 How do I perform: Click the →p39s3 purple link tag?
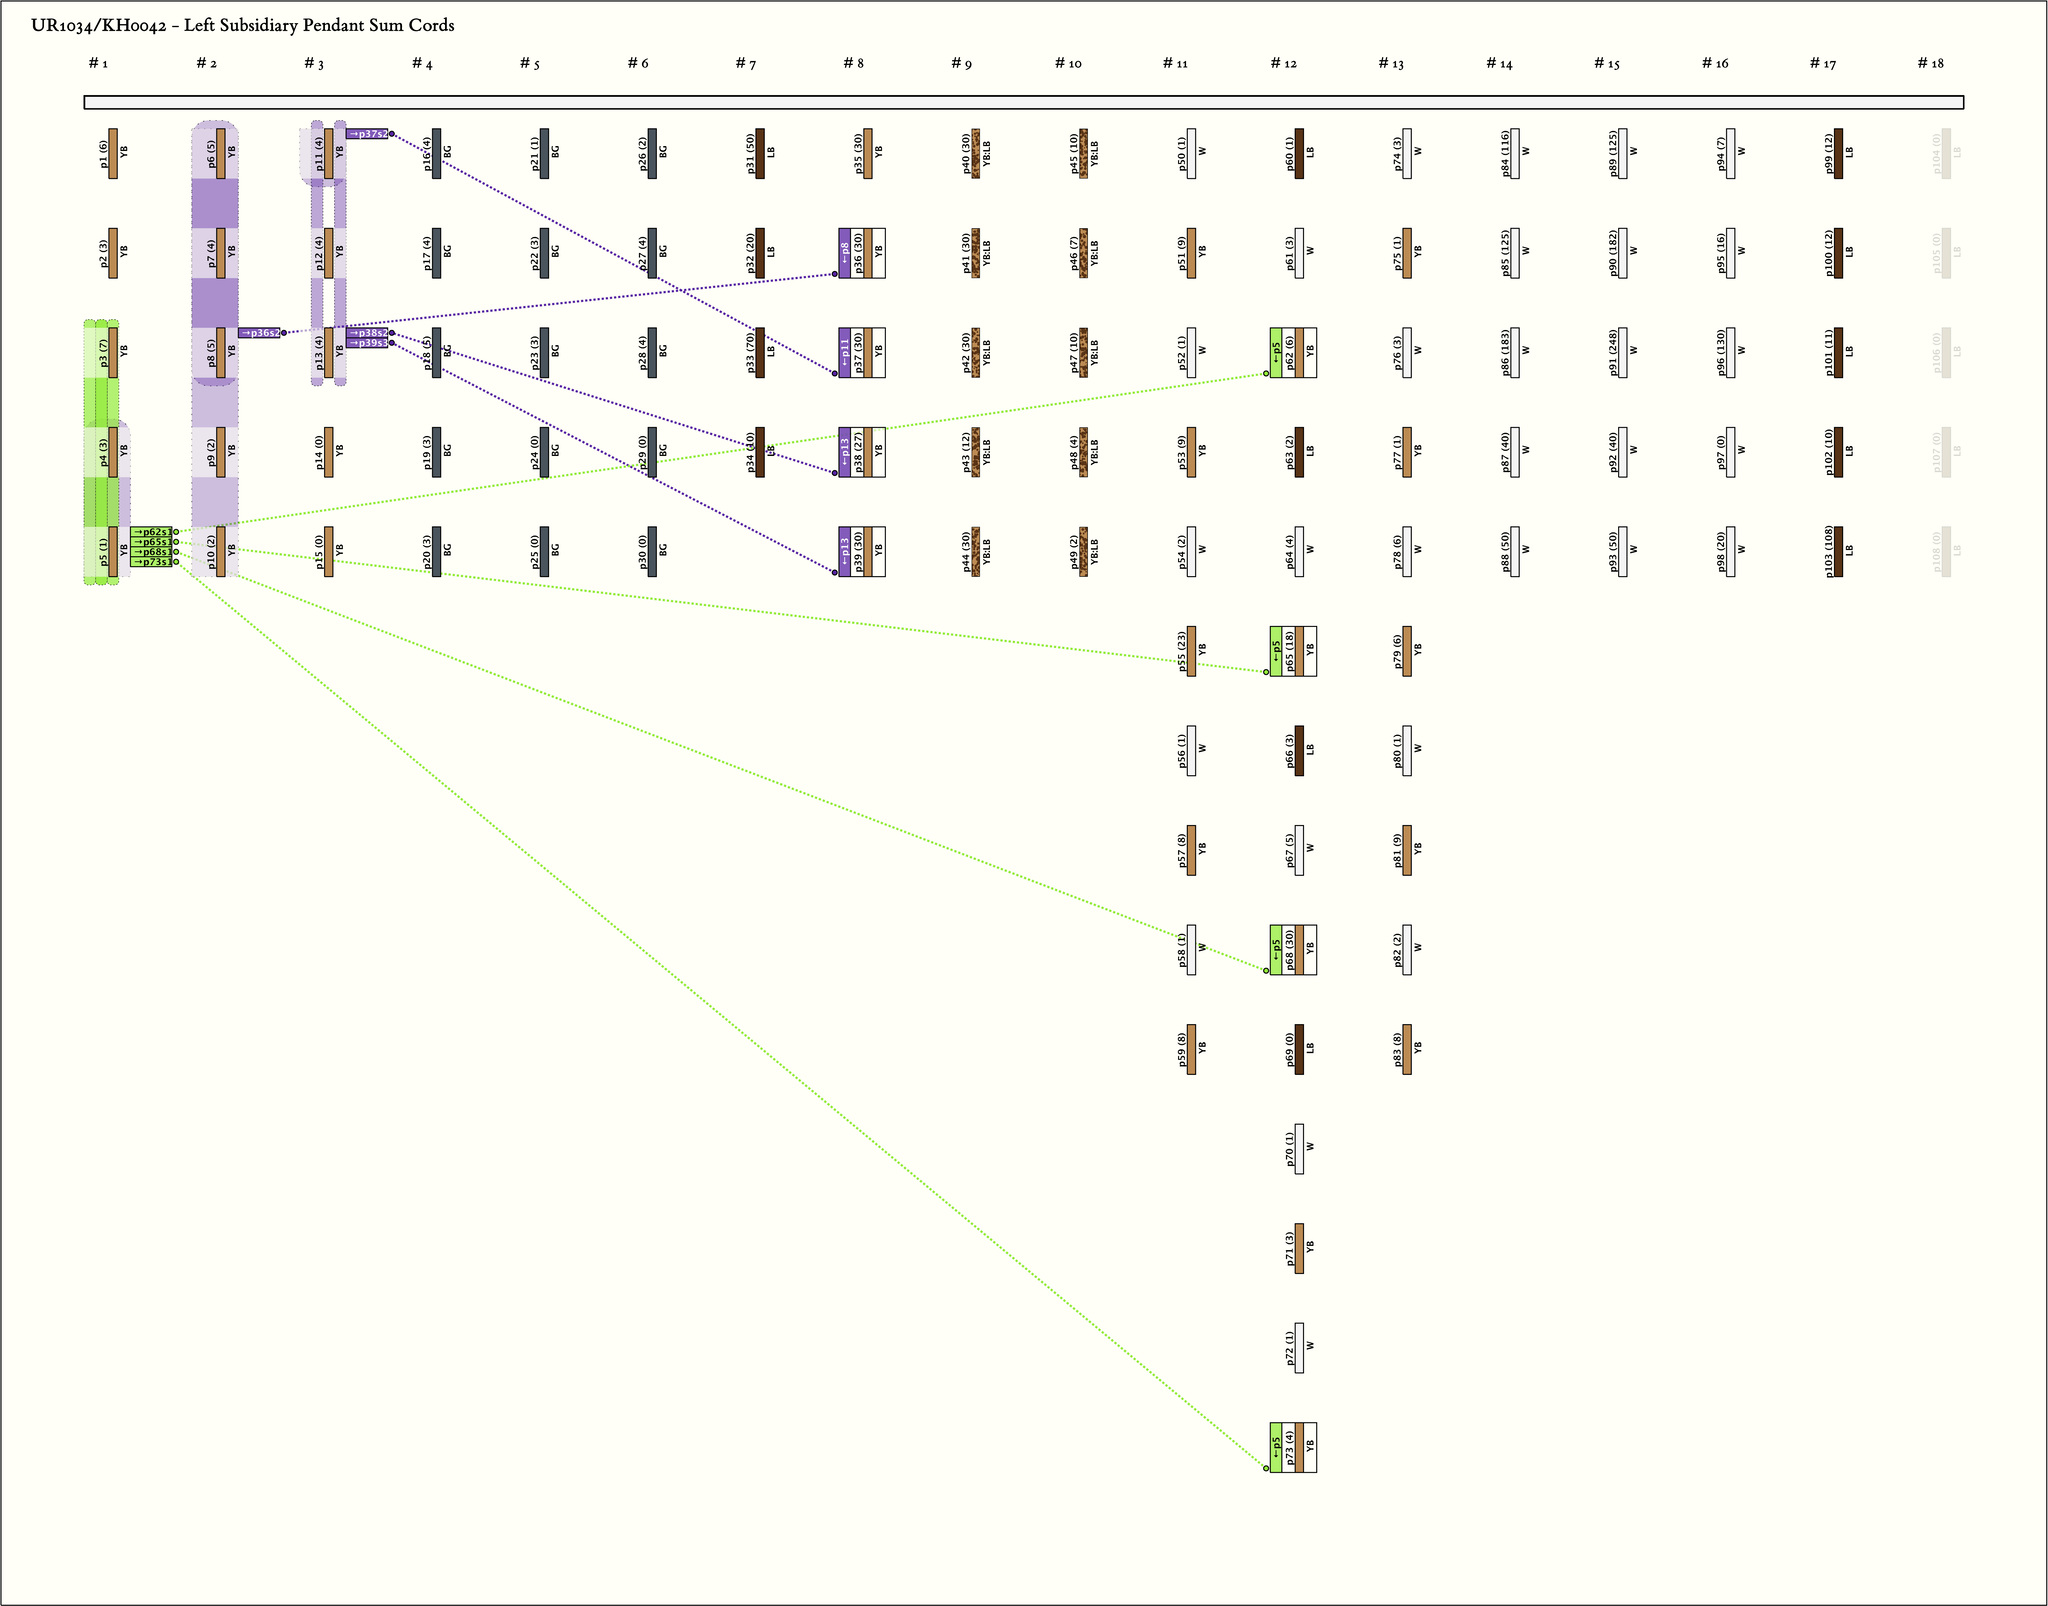tap(367, 343)
